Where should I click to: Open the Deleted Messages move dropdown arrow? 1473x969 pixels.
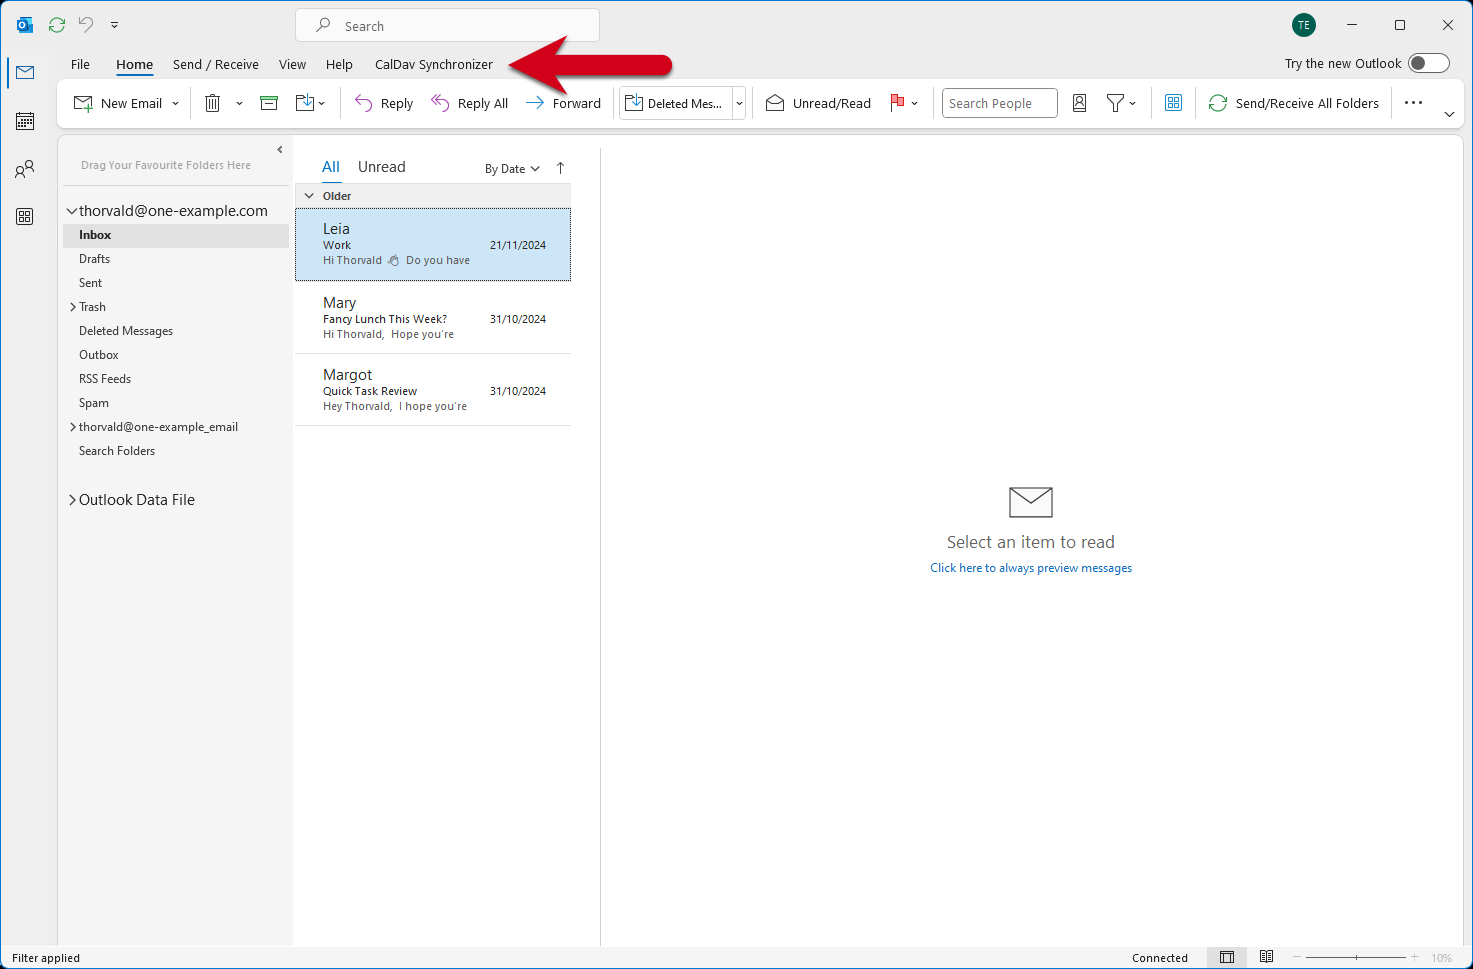pos(739,102)
